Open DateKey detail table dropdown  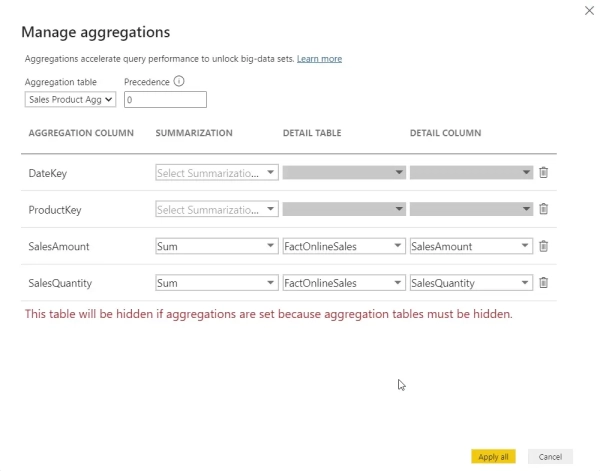(x=343, y=172)
